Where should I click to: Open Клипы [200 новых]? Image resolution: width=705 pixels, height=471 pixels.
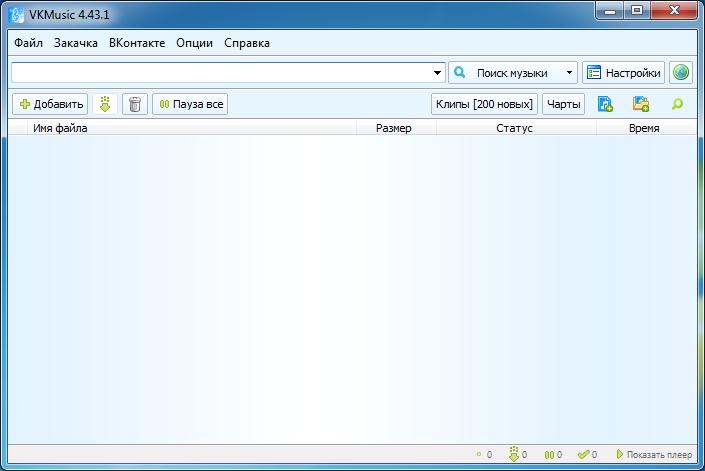pyautogui.click(x=484, y=104)
